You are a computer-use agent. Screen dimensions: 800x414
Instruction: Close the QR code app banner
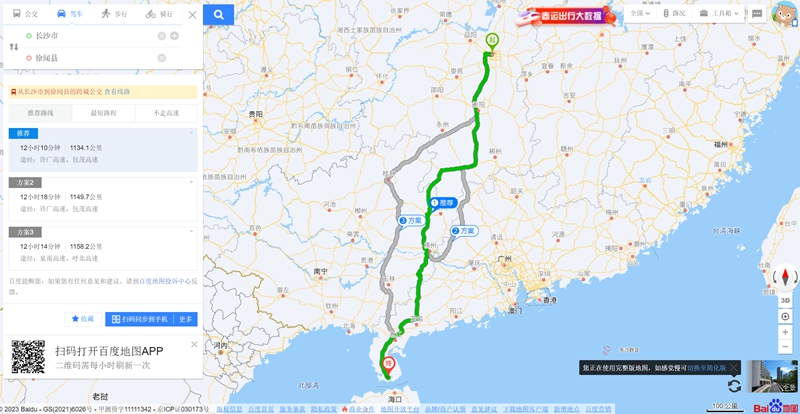pyautogui.click(x=194, y=344)
